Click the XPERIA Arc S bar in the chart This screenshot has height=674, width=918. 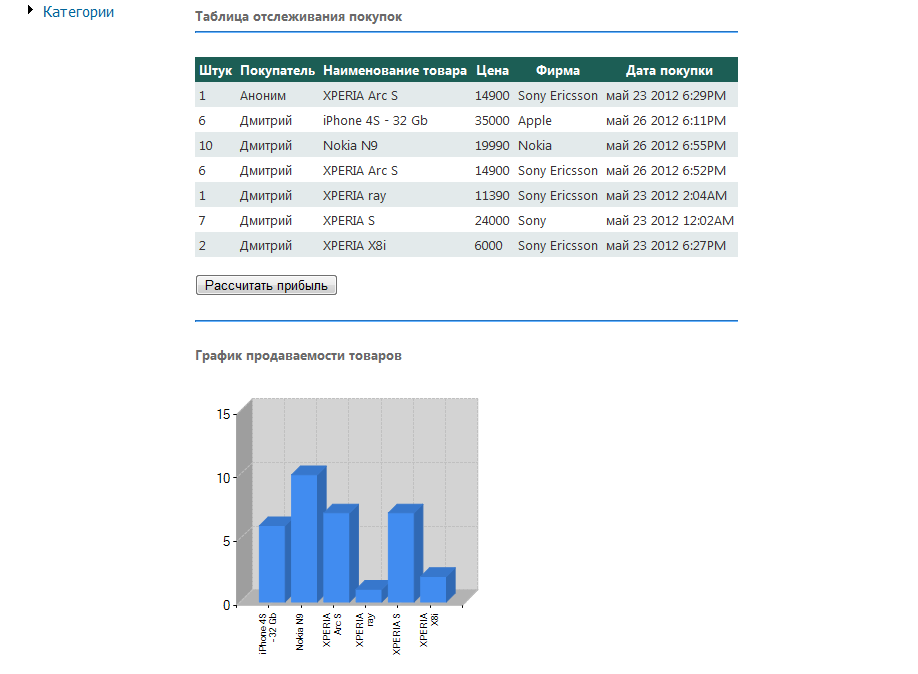point(337,556)
